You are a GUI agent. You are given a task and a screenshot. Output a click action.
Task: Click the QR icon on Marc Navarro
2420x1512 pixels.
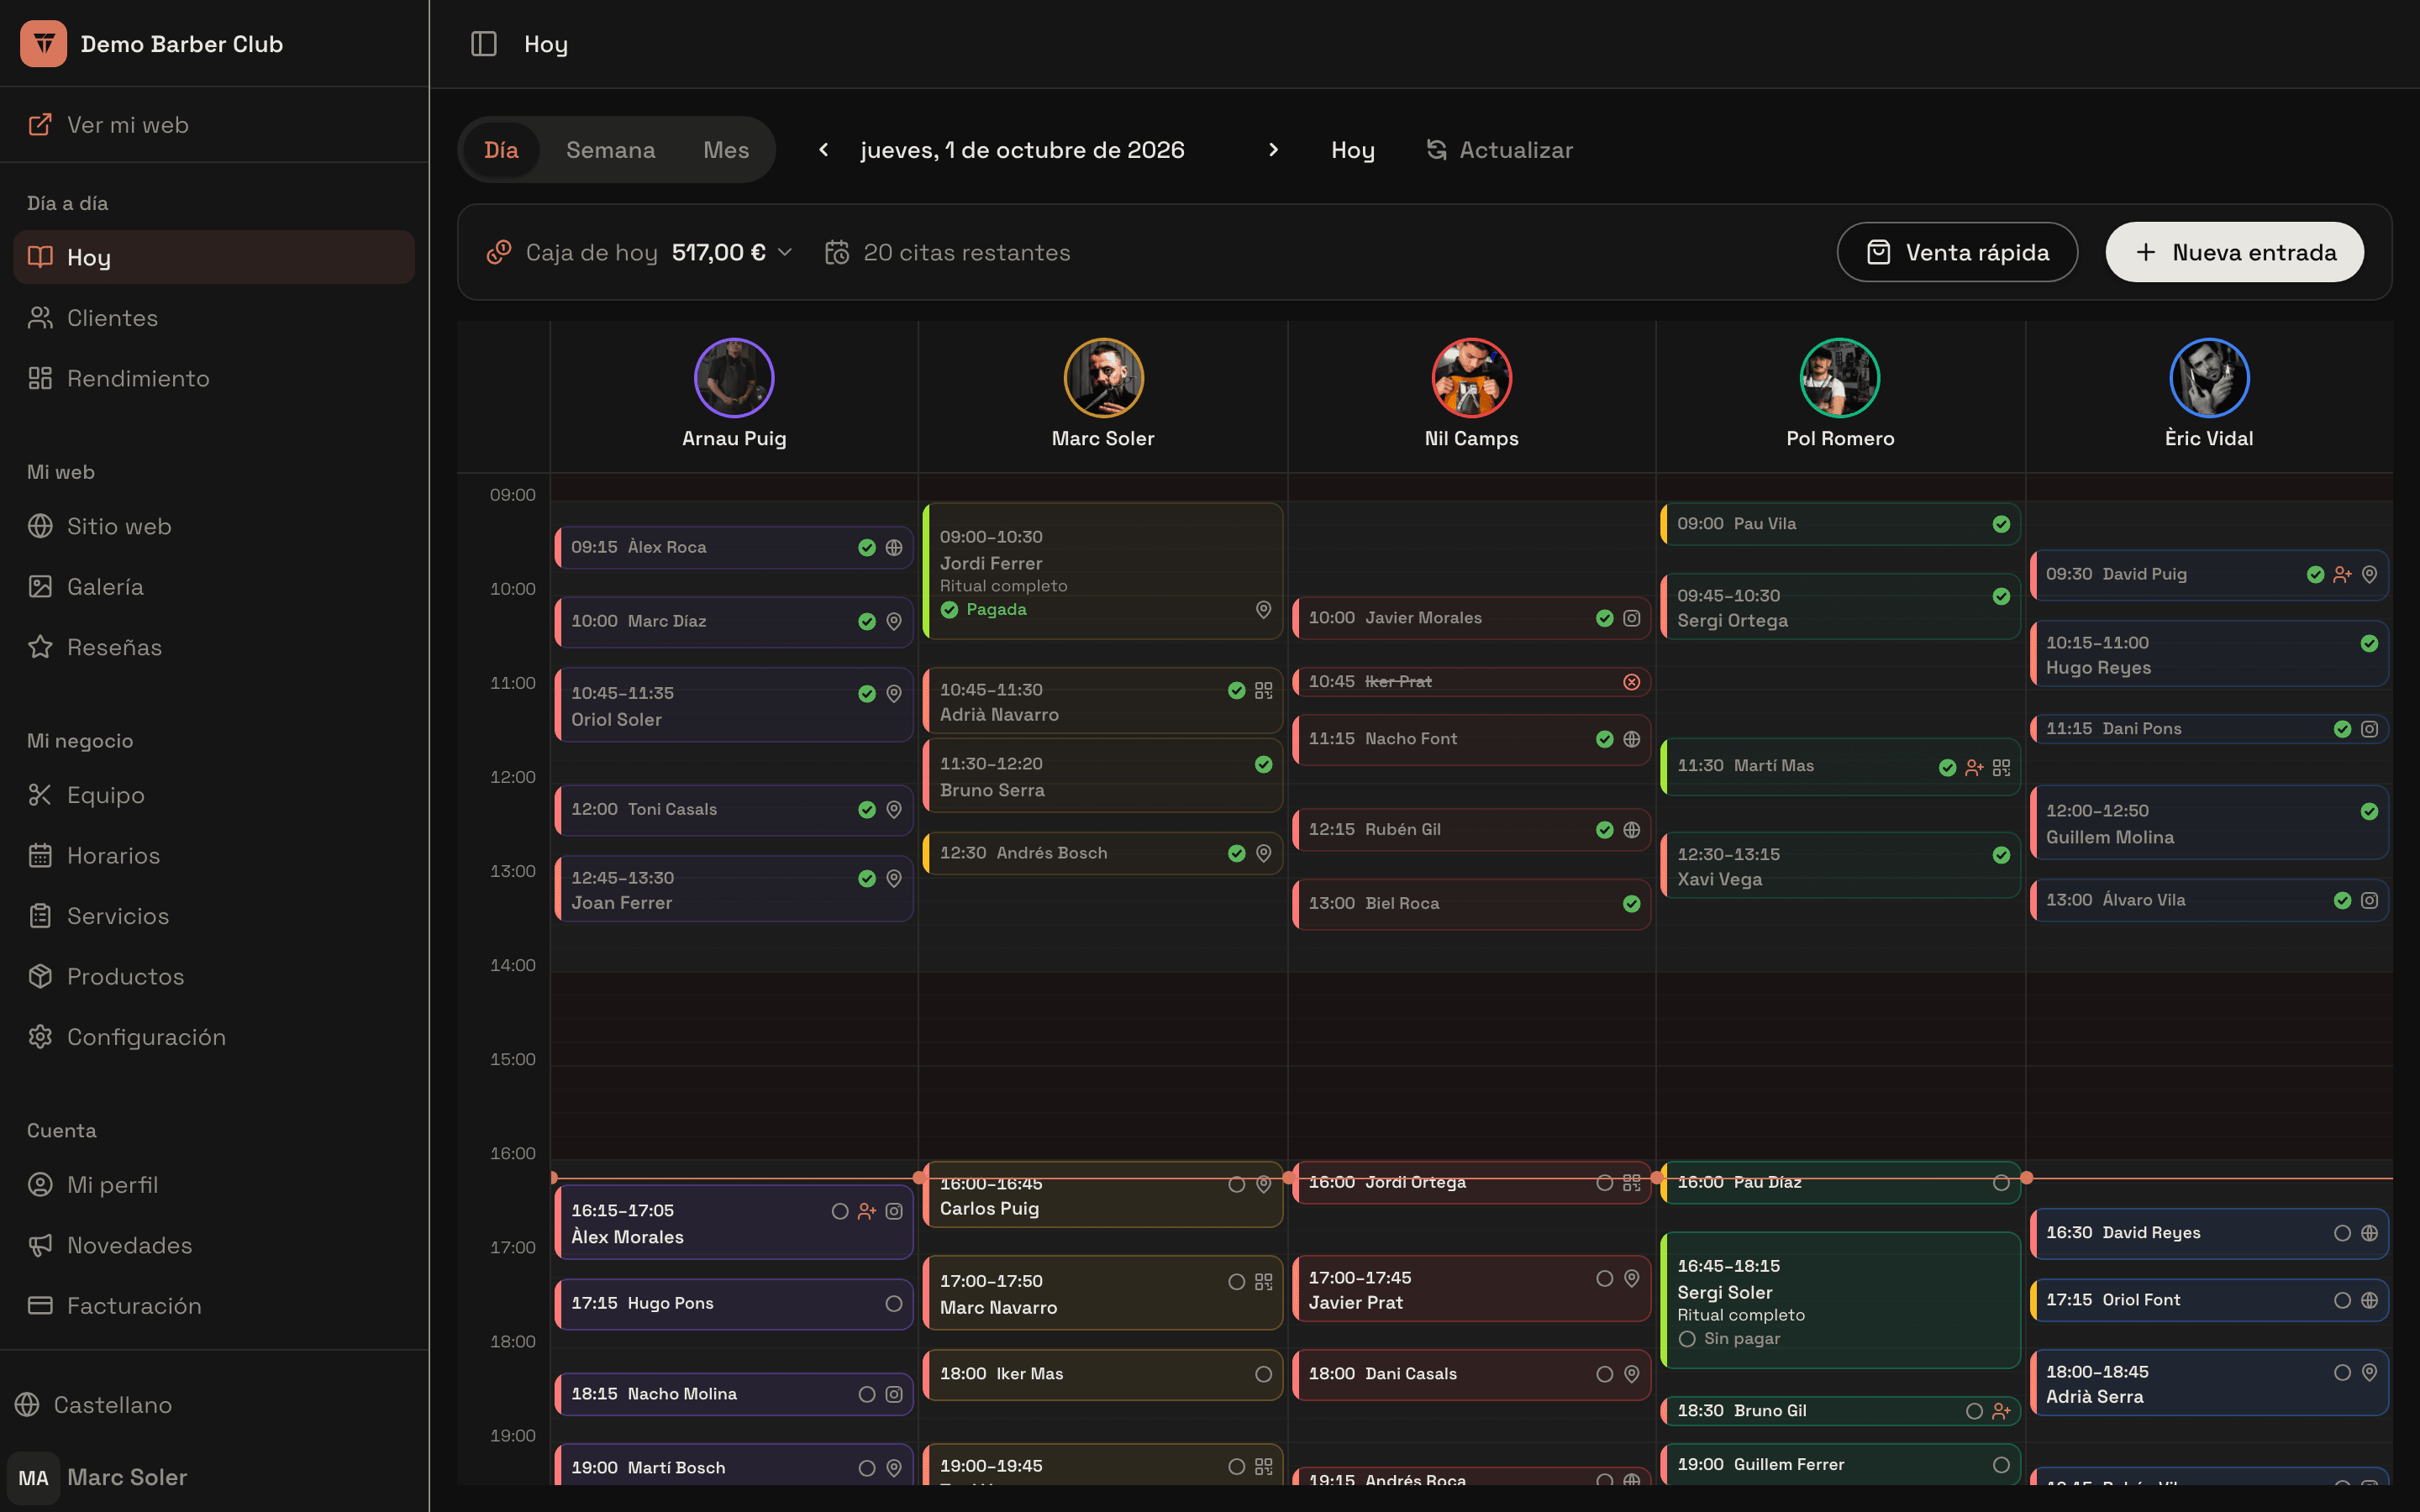coord(1264,1281)
